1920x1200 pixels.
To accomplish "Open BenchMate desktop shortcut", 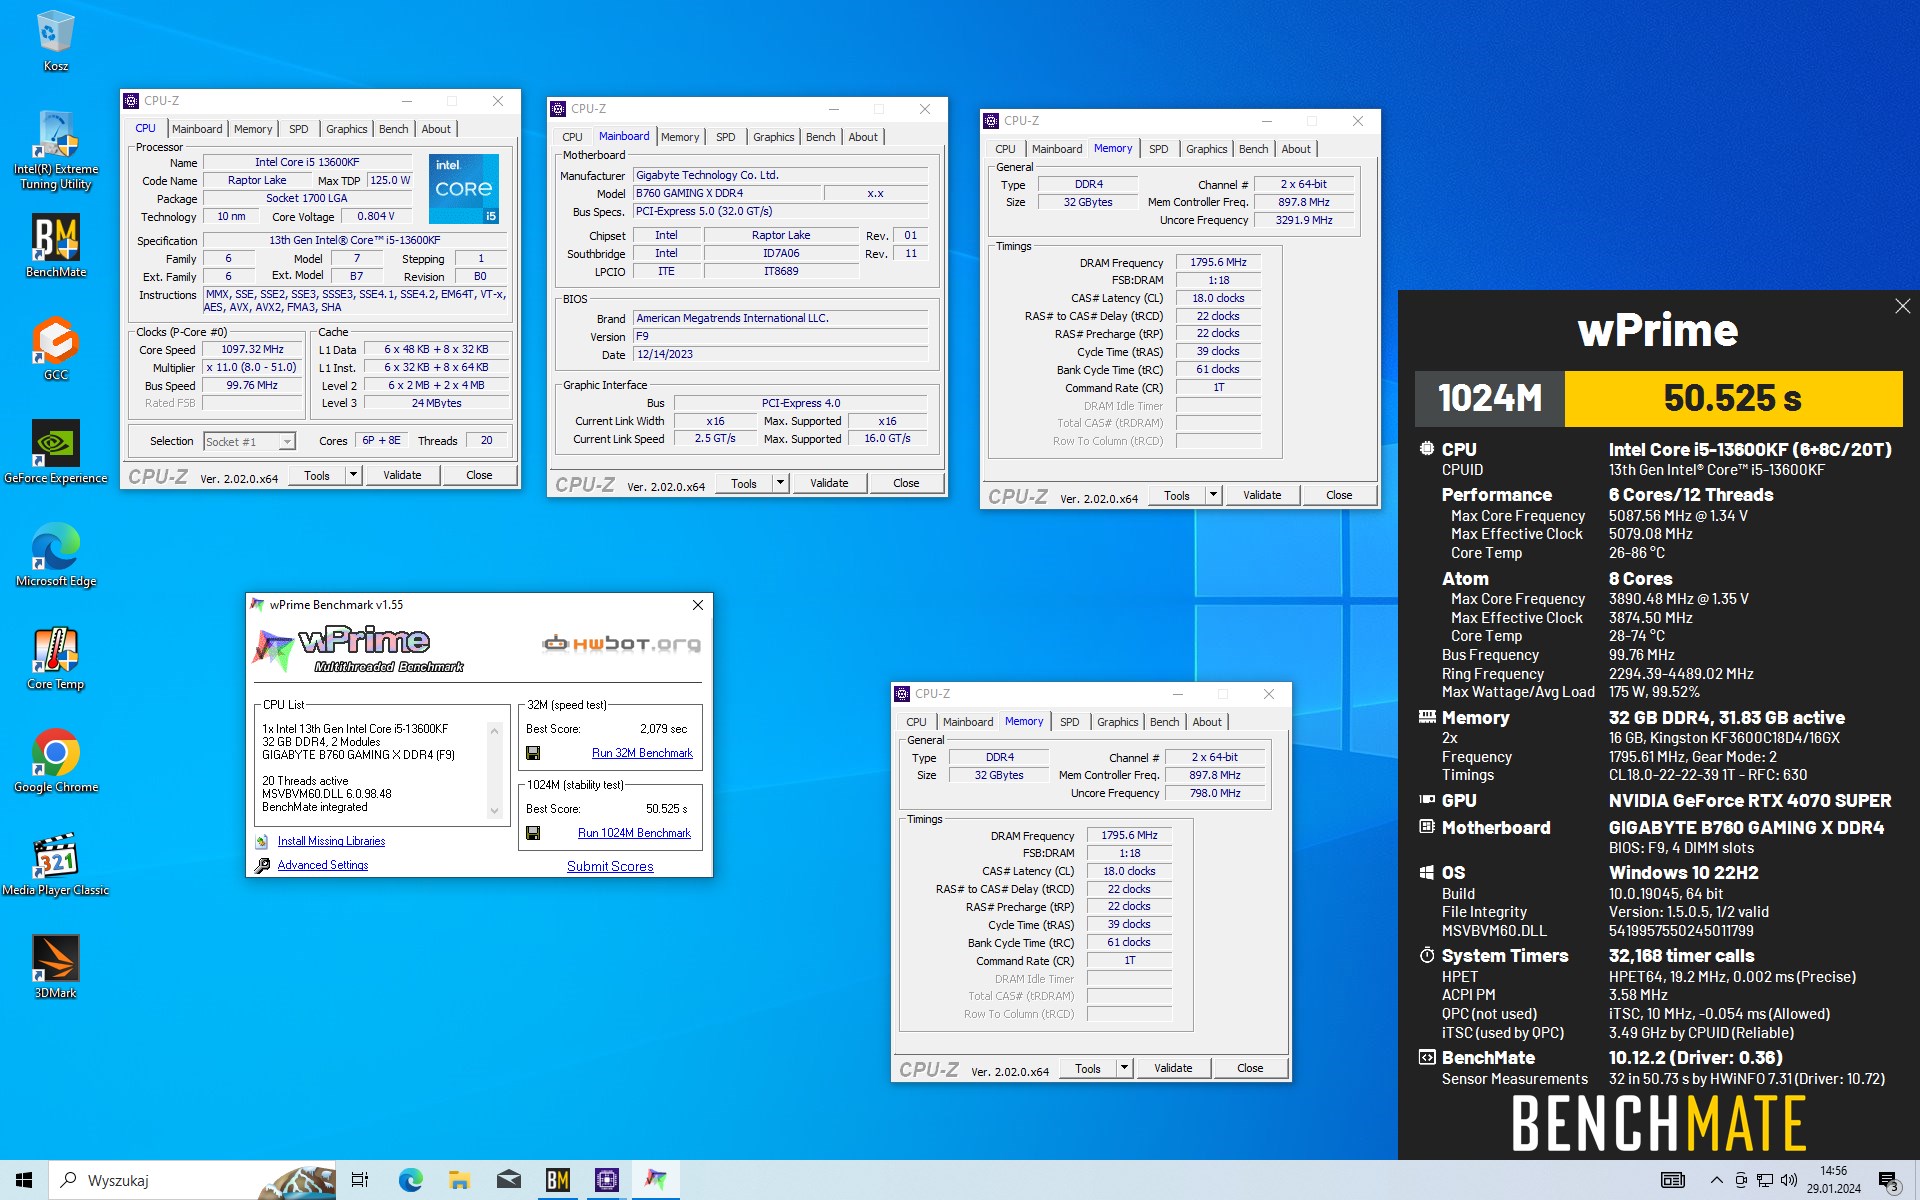I will pyautogui.click(x=56, y=247).
